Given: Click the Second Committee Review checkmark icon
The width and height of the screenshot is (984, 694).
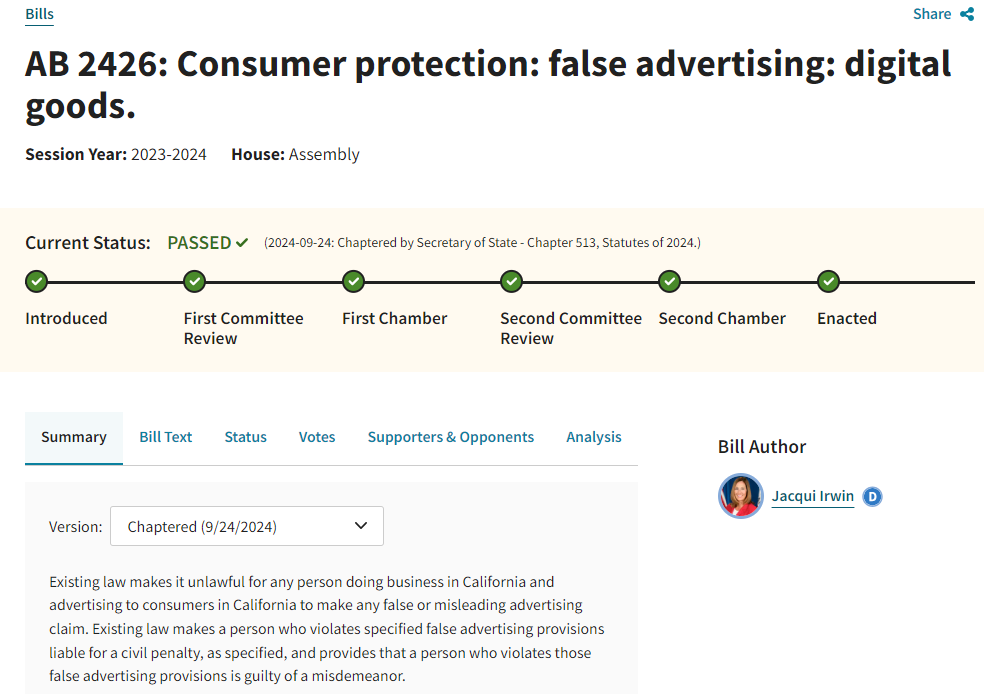Looking at the screenshot, I should coord(511,282).
